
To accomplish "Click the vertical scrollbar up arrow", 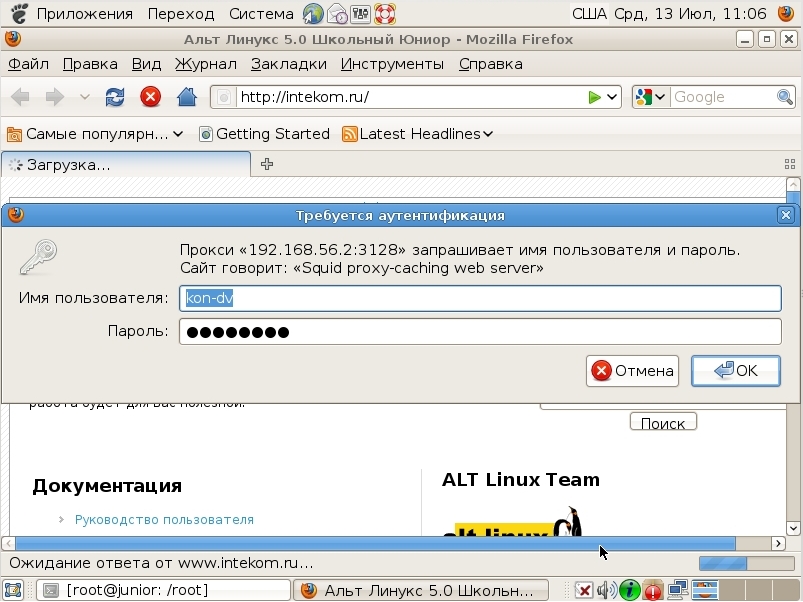I will (x=793, y=184).
